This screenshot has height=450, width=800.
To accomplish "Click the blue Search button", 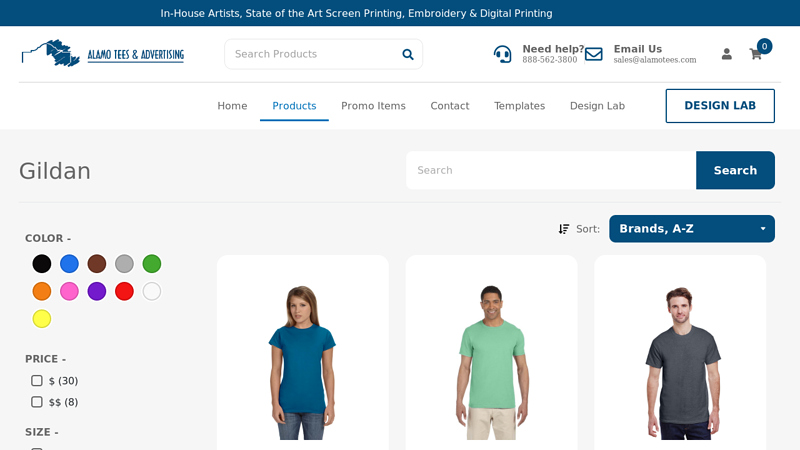I will click(x=735, y=170).
